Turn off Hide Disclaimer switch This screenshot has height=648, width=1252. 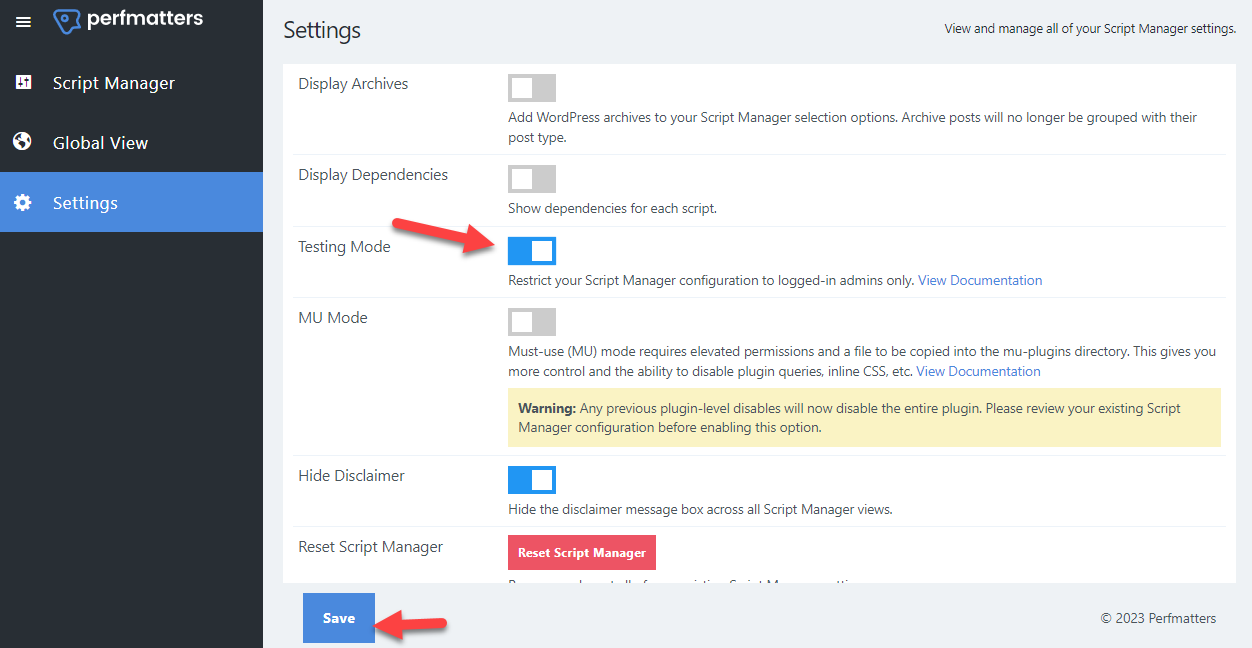pos(531,480)
